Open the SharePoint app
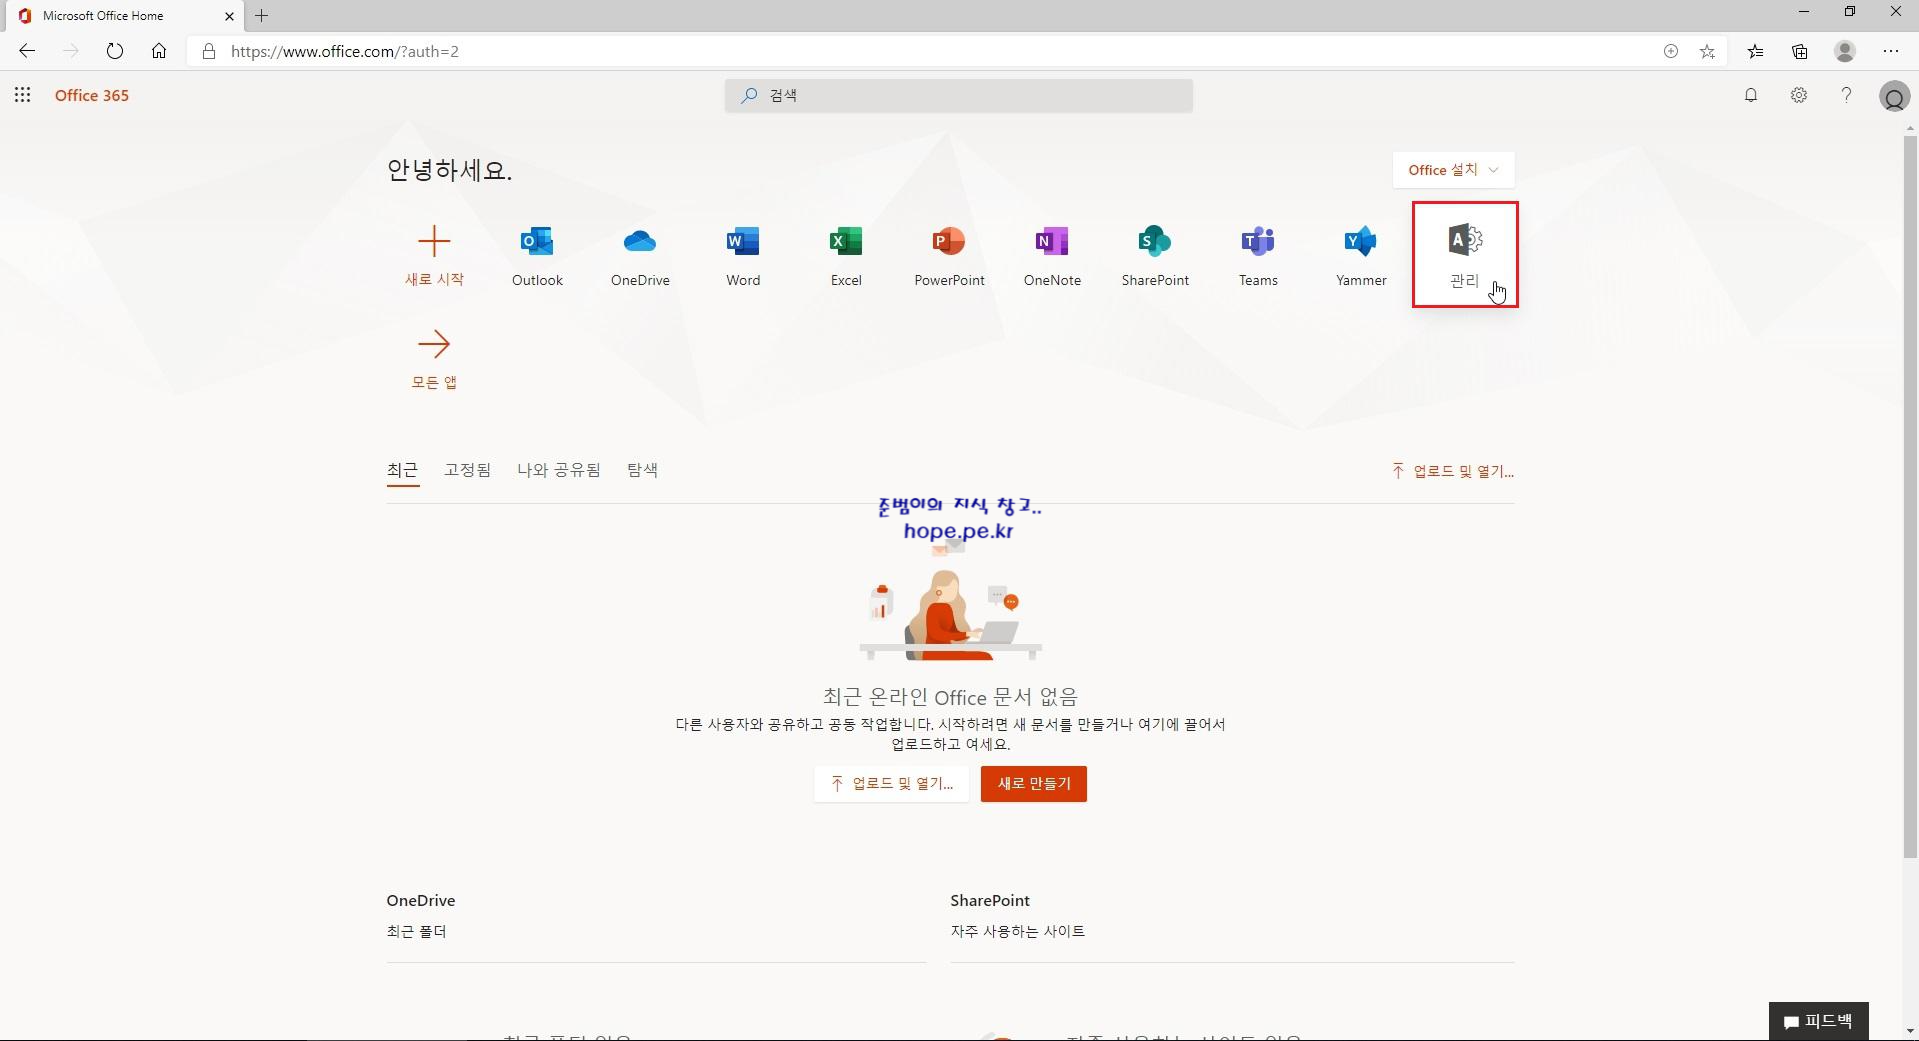1919x1041 pixels. pos(1155,254)
